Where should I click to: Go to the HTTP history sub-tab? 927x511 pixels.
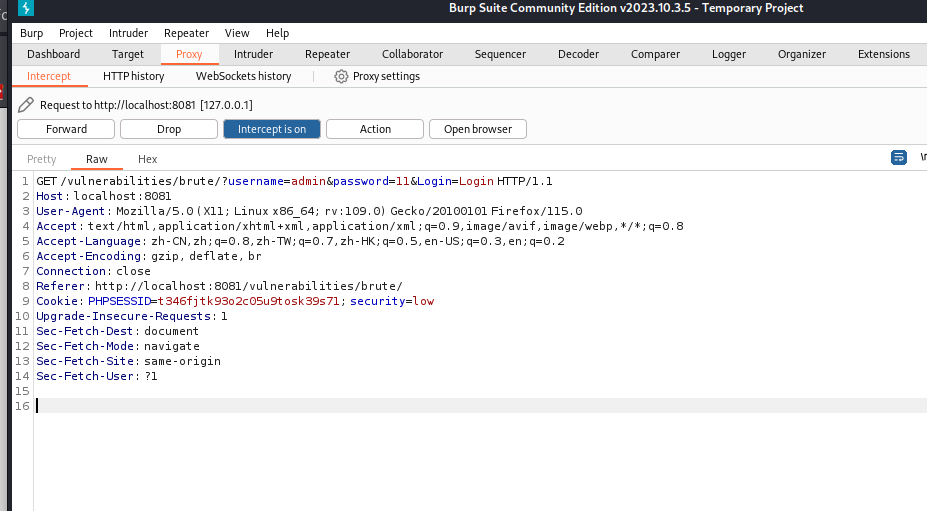[x=133, y=76]
